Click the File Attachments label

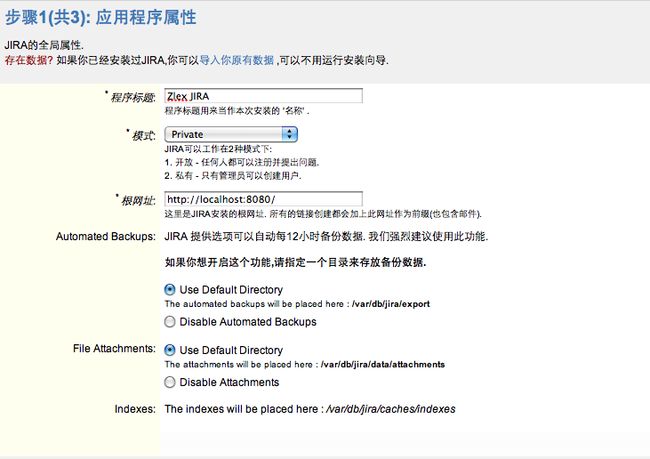[x=114, y=349]
